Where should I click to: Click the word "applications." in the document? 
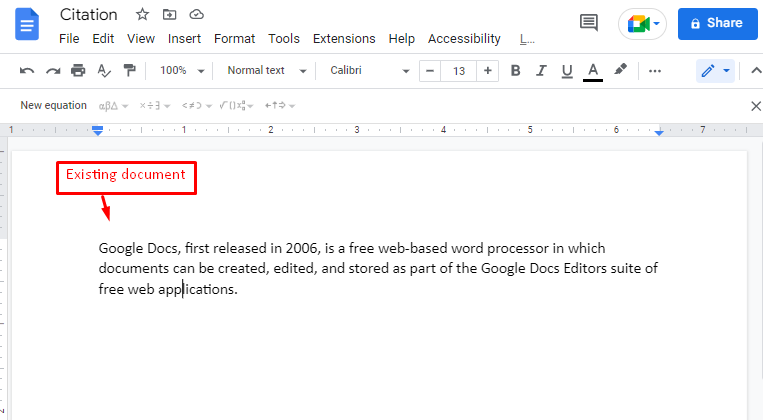[x=198, y=290]
